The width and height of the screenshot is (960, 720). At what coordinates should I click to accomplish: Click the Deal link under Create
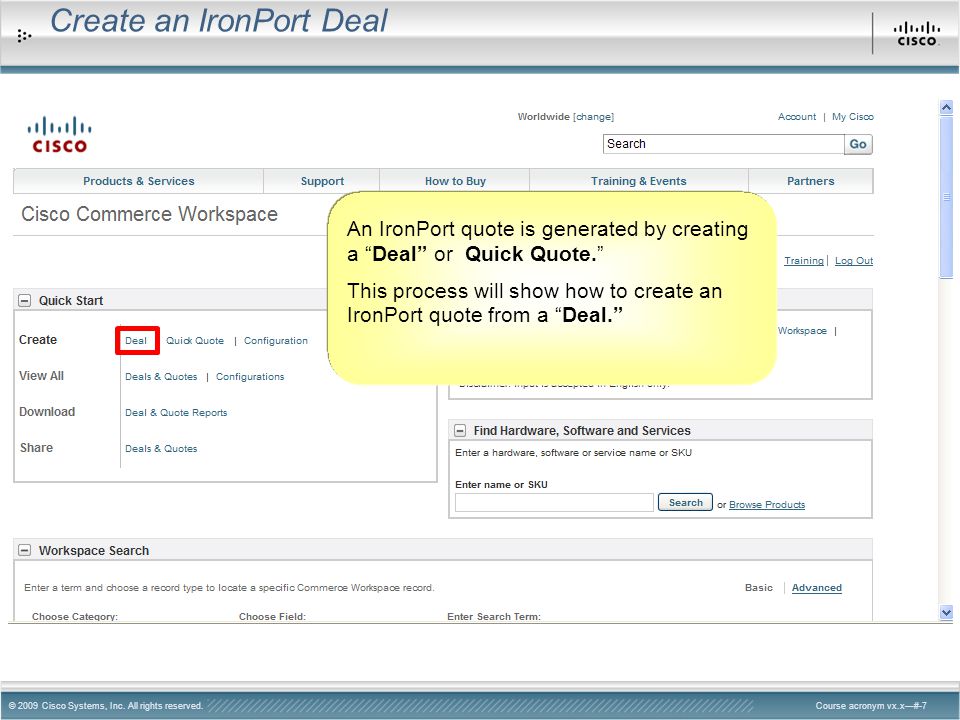click(136, 340)
